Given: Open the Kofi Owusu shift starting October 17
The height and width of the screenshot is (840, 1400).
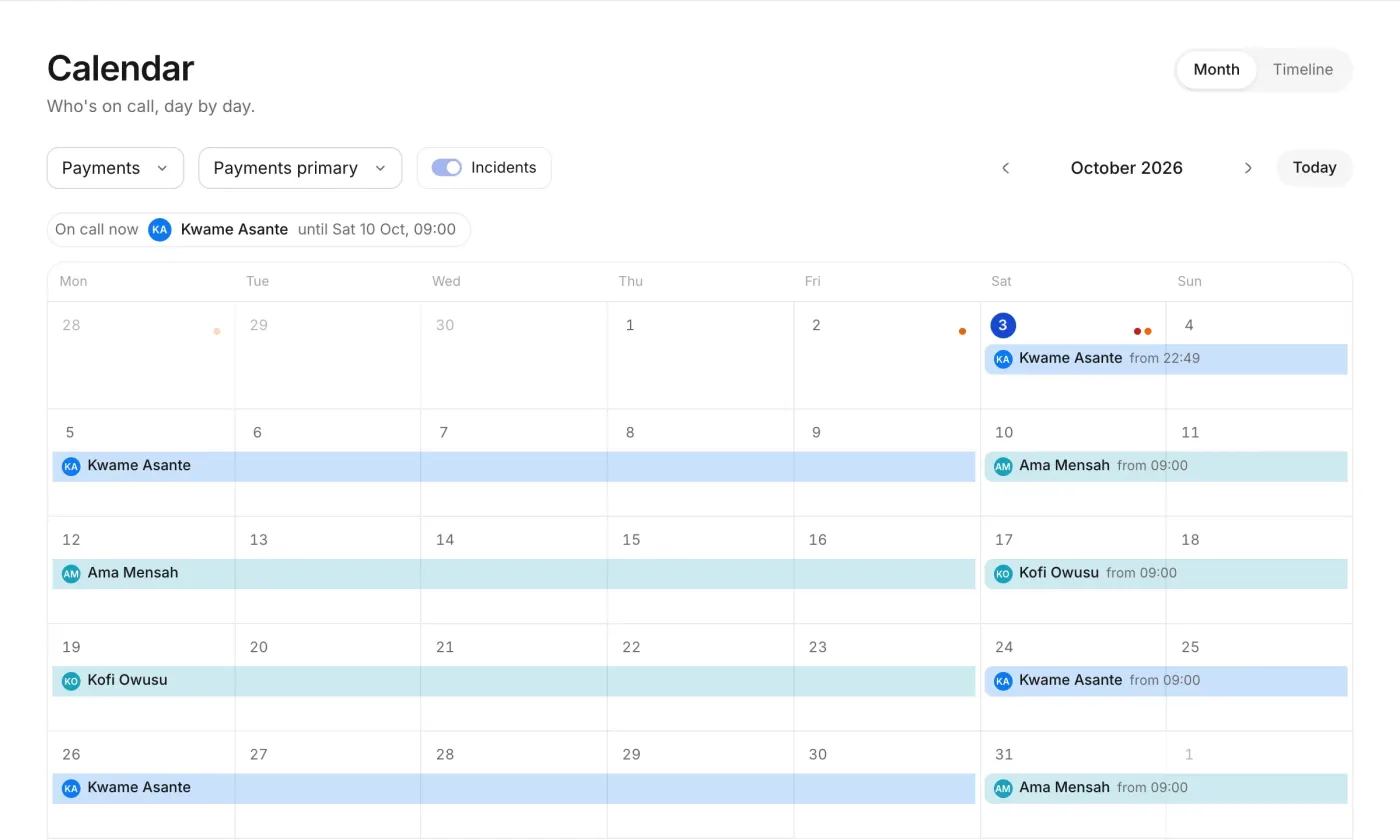Looking at the screenshot, I should pos(1166,574).
